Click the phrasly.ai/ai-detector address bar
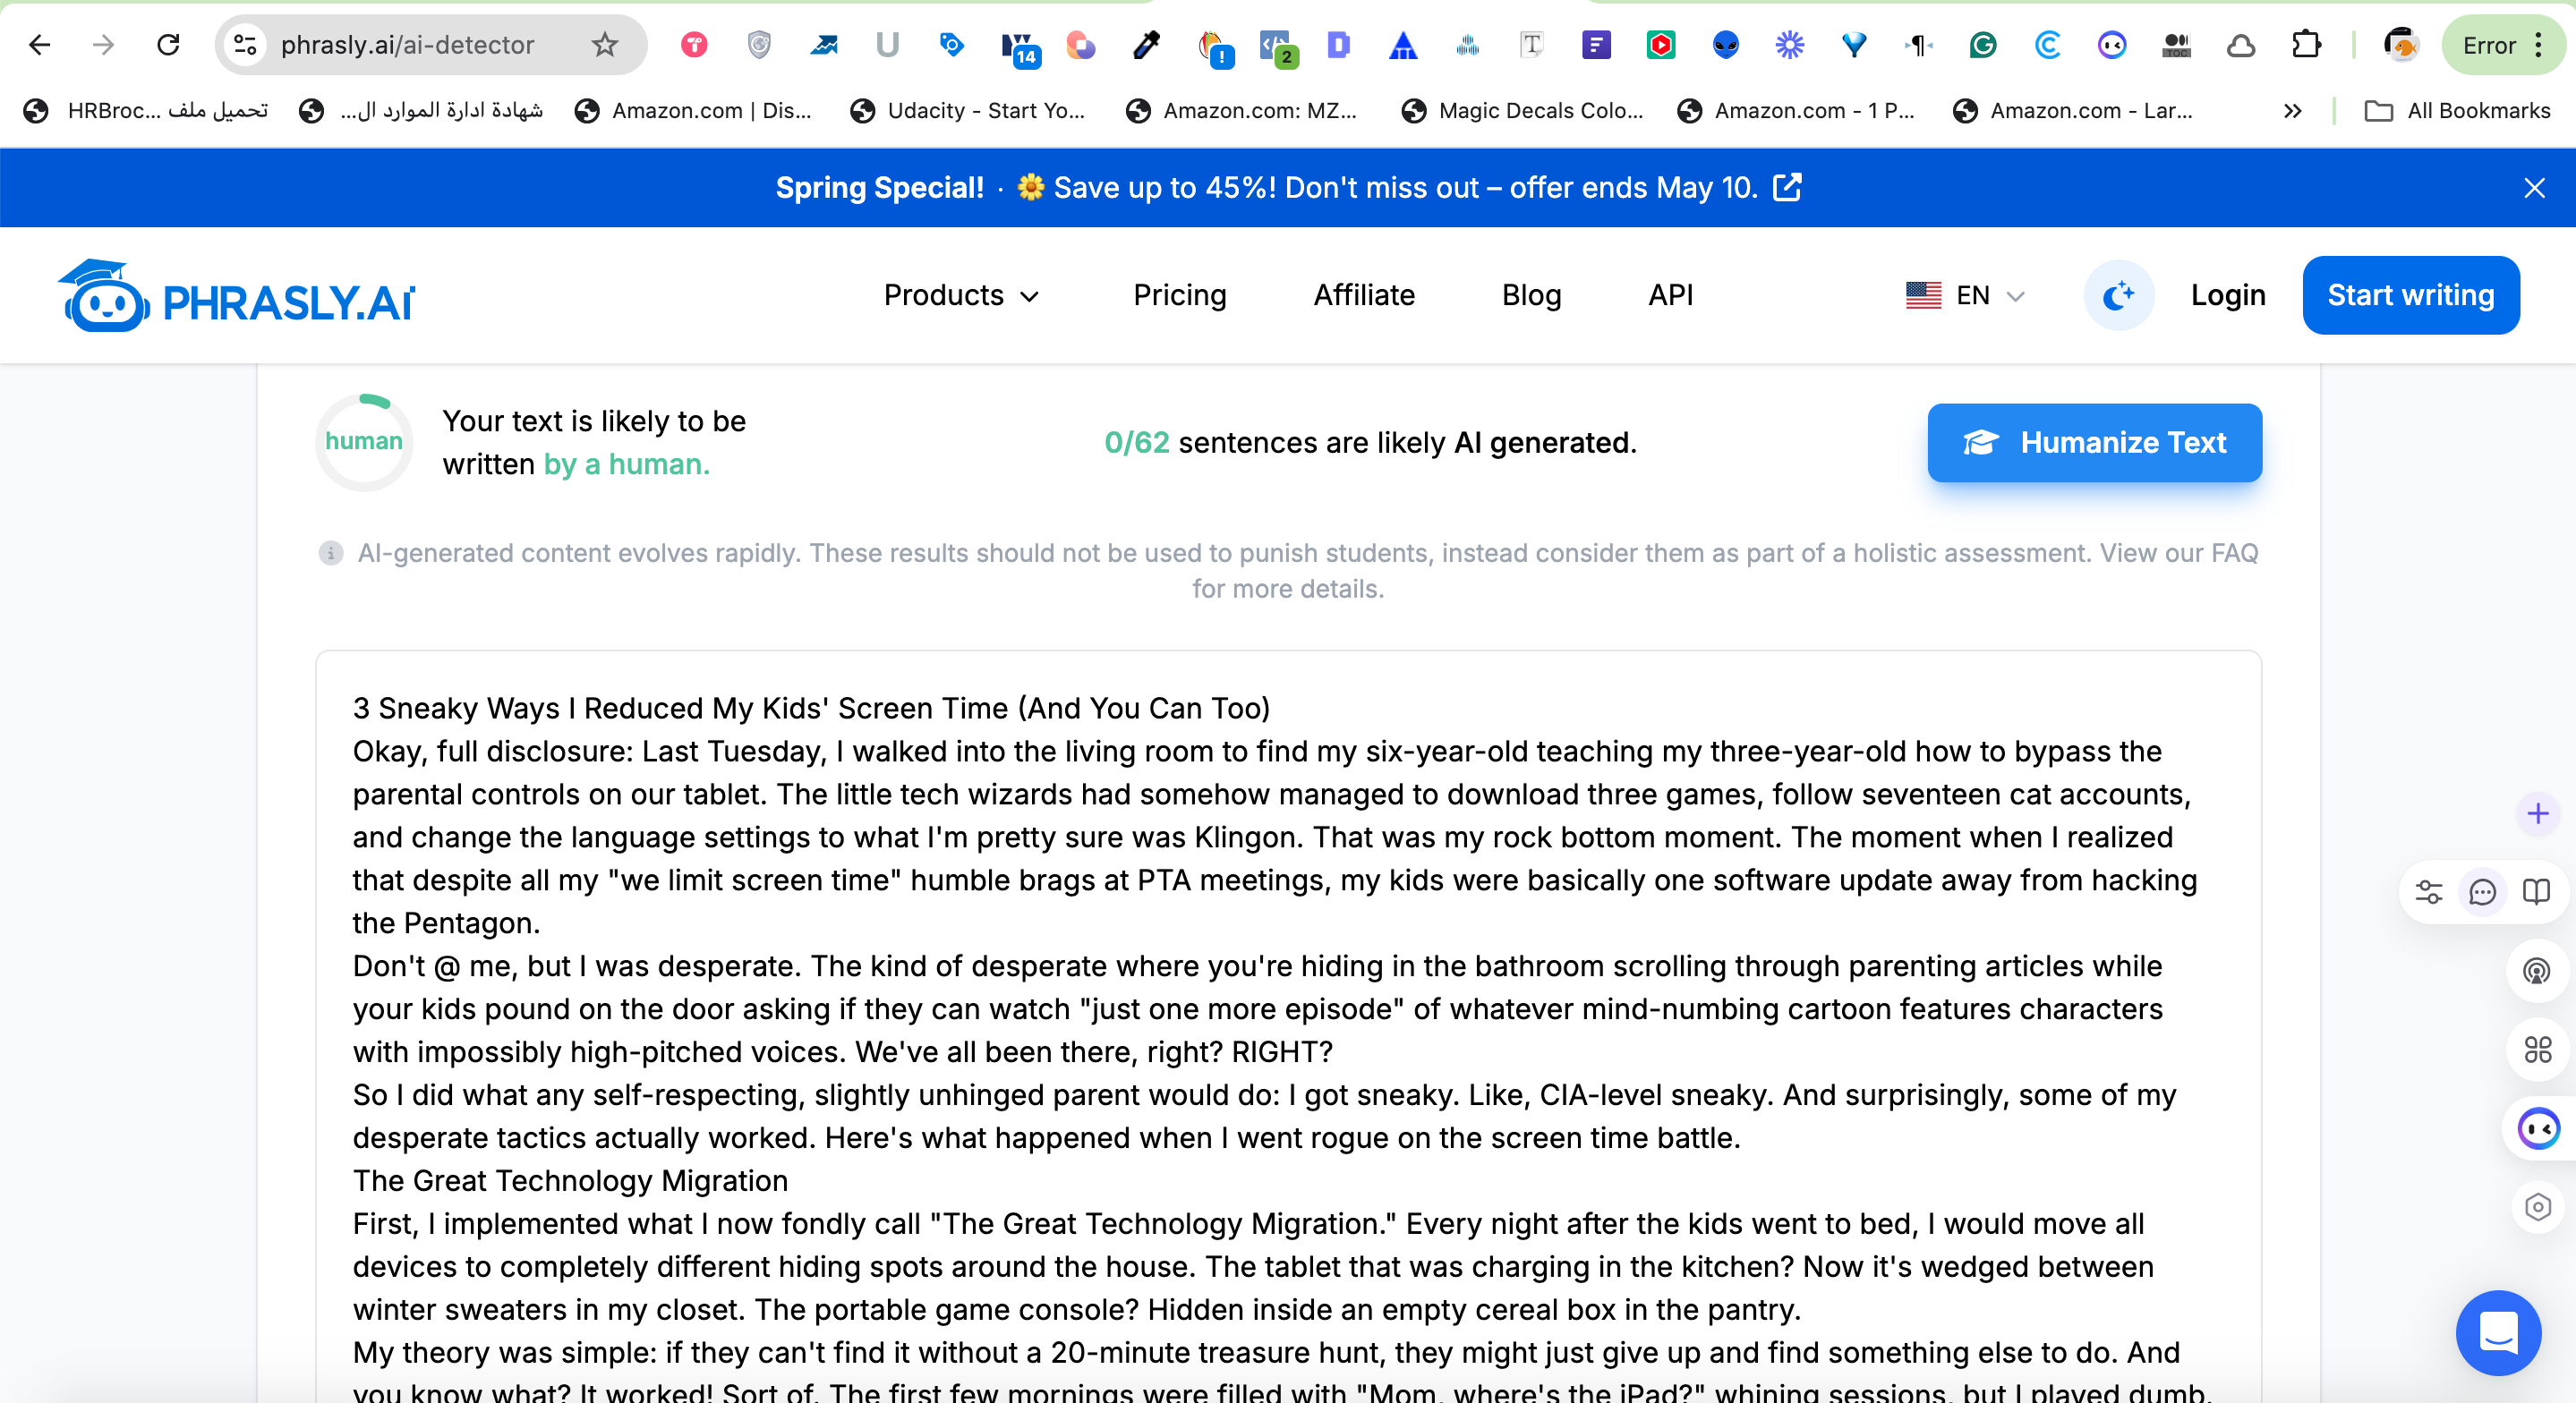2576x1403 pixels. point(431,45)
